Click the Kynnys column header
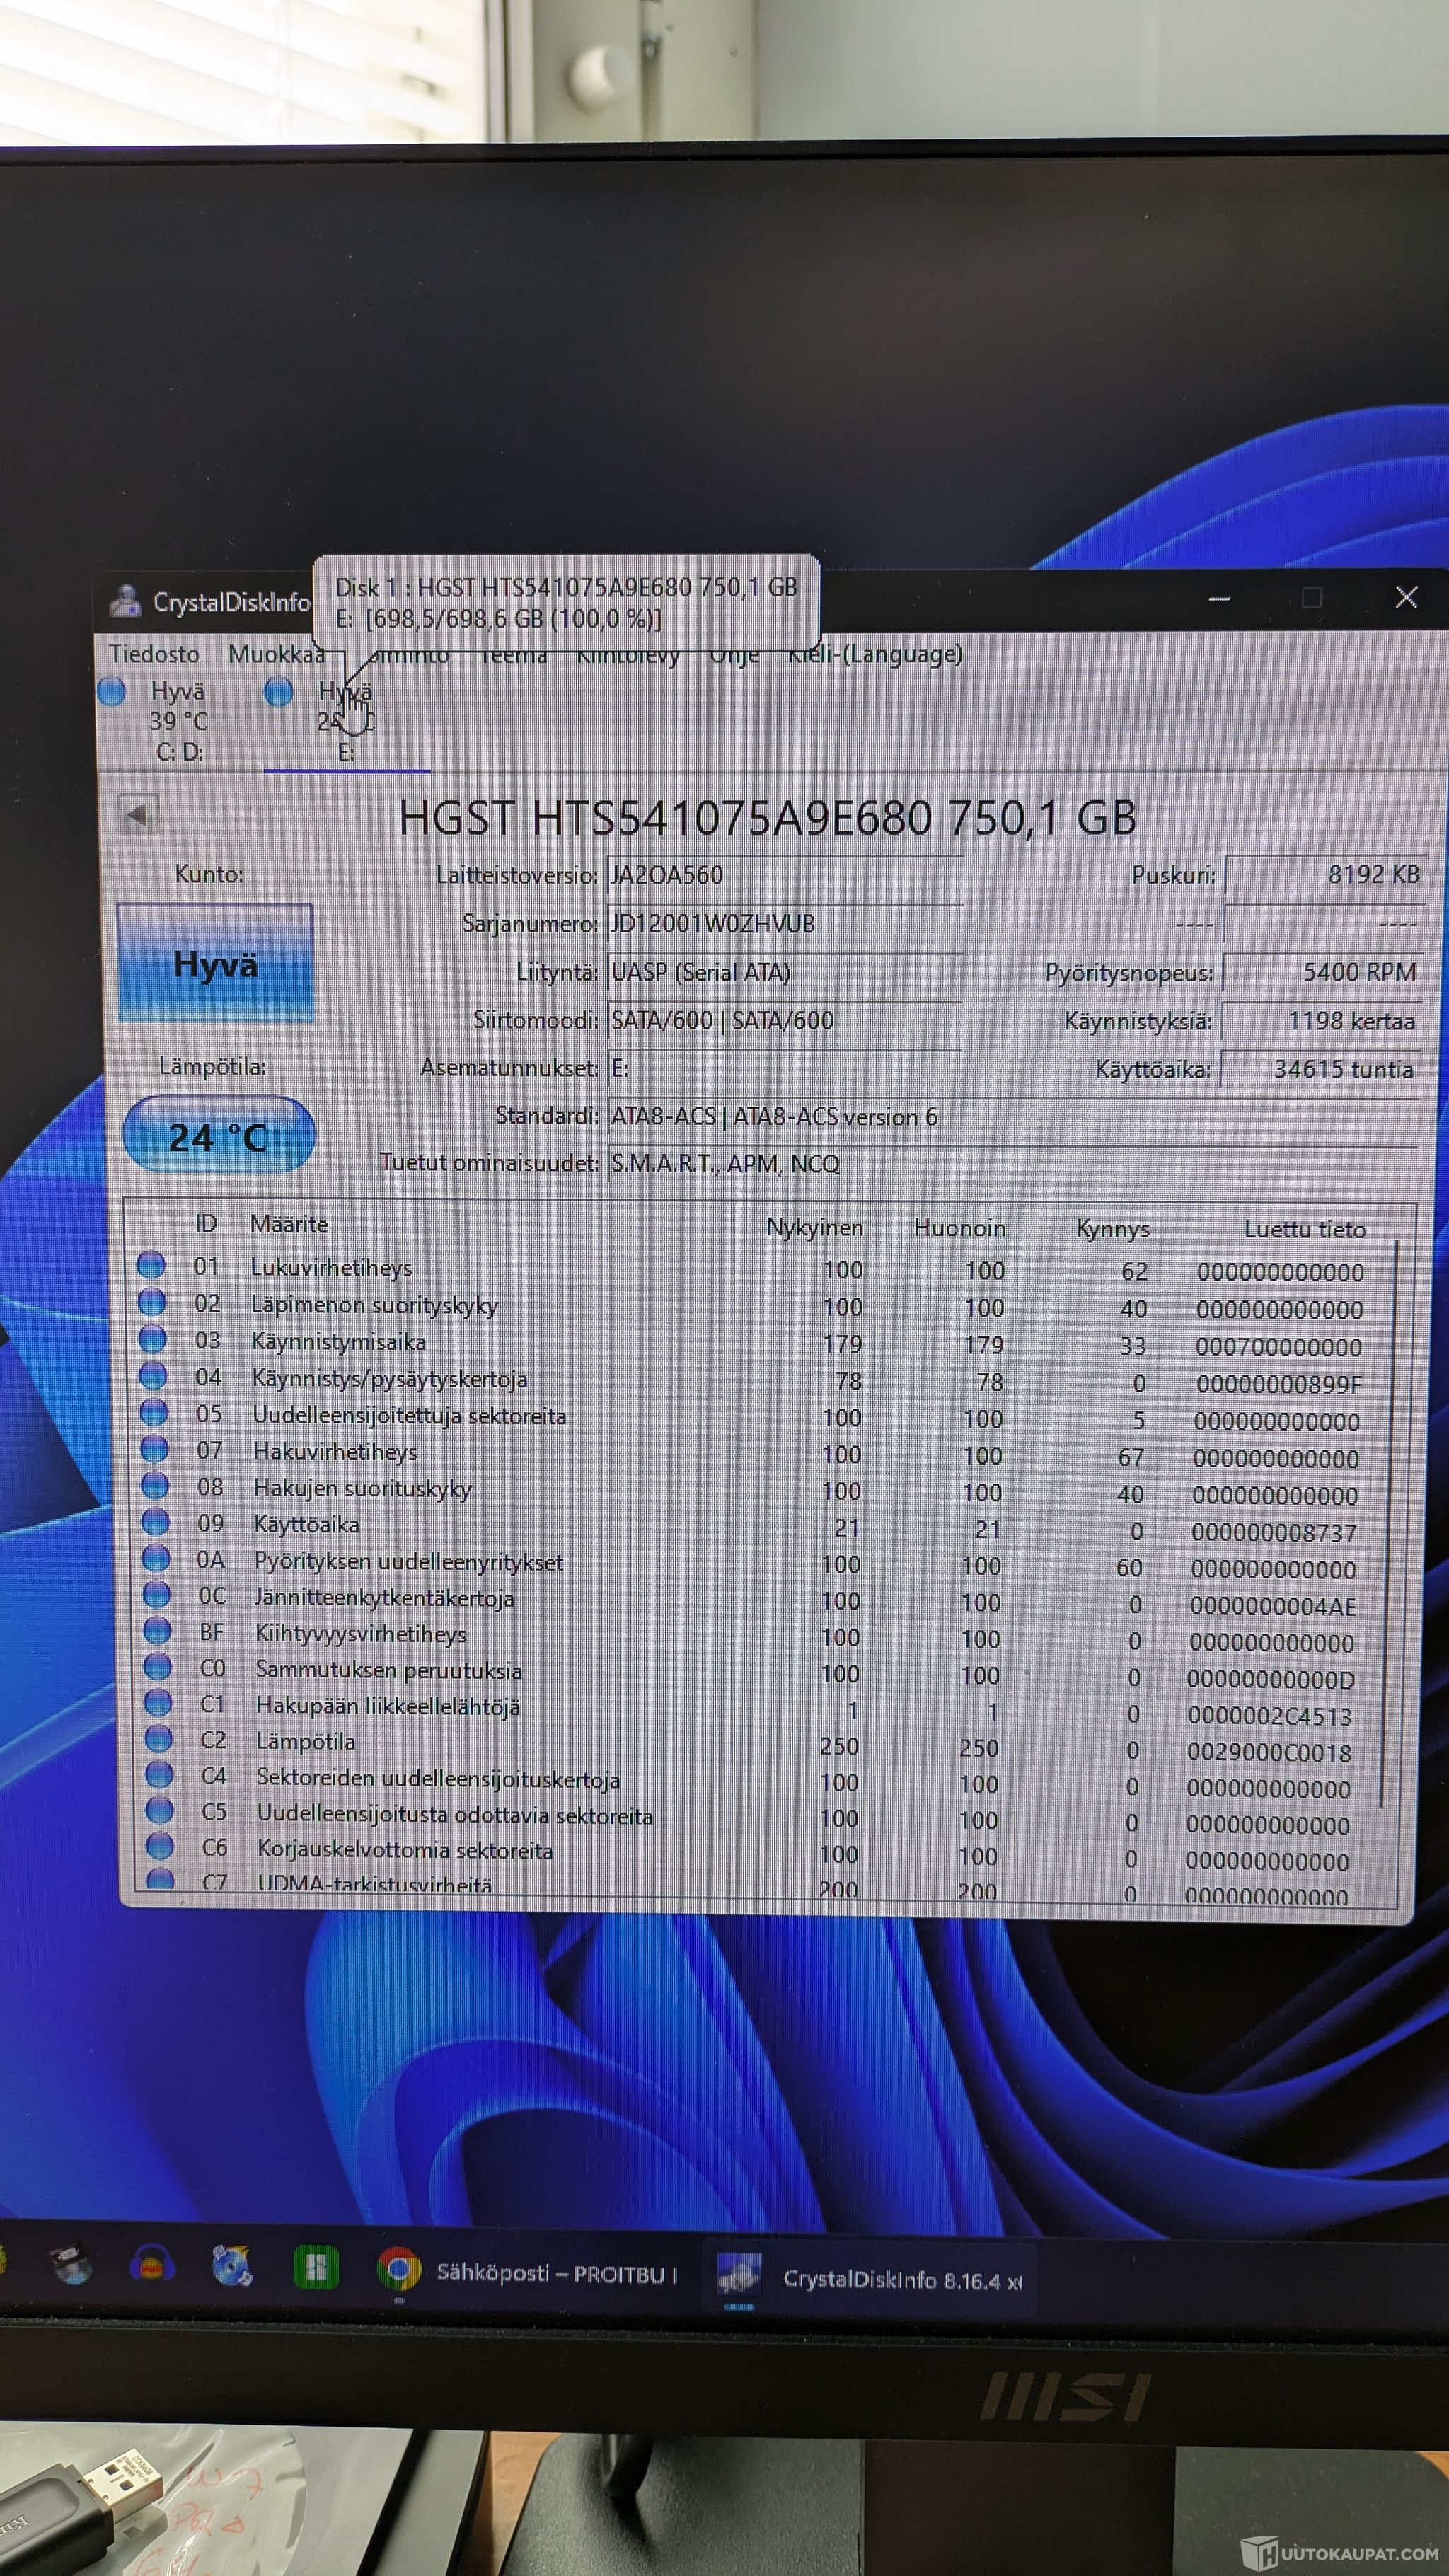 point(1112,1228)
